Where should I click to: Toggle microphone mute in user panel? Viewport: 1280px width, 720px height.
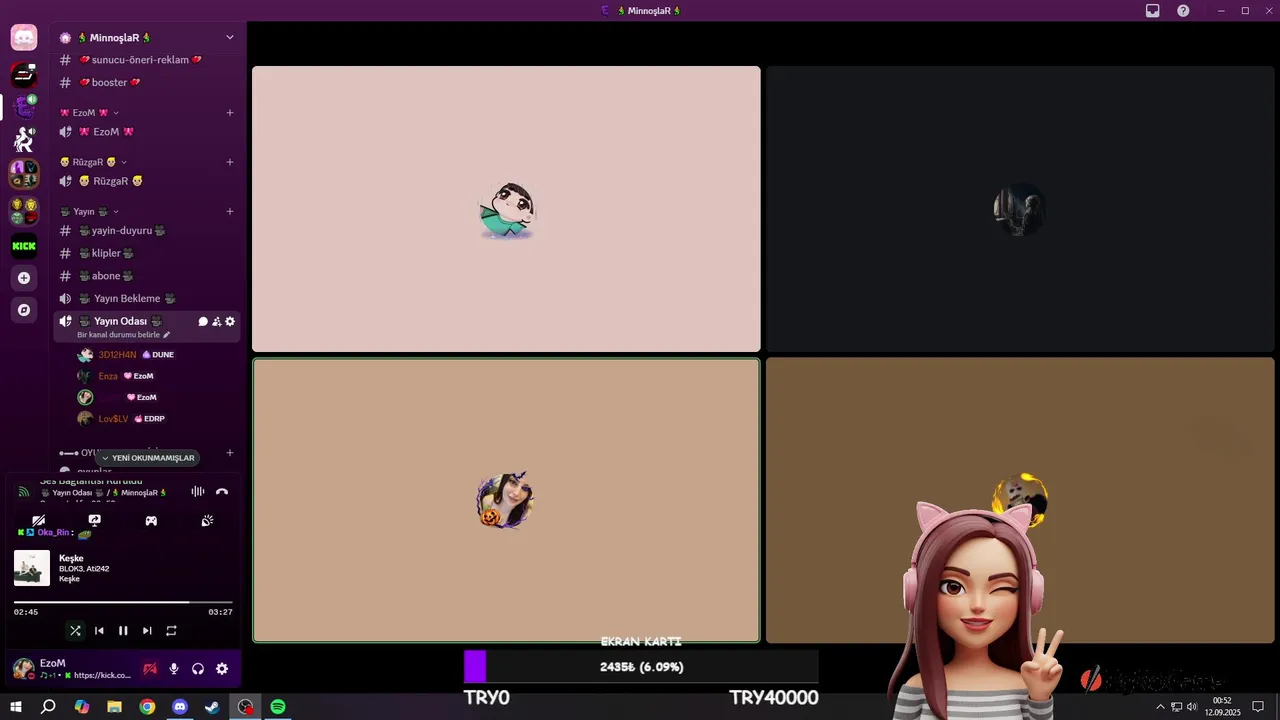coord(174,669)
